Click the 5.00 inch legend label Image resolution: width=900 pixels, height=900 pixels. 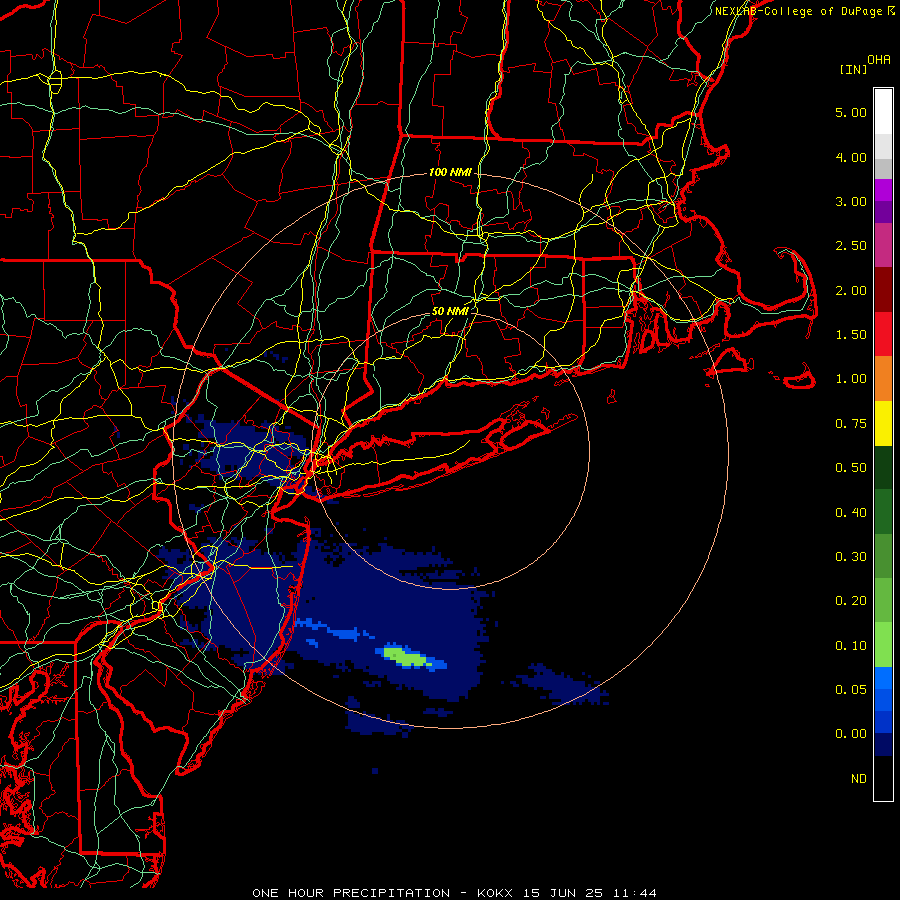click(x=851, y=112)
